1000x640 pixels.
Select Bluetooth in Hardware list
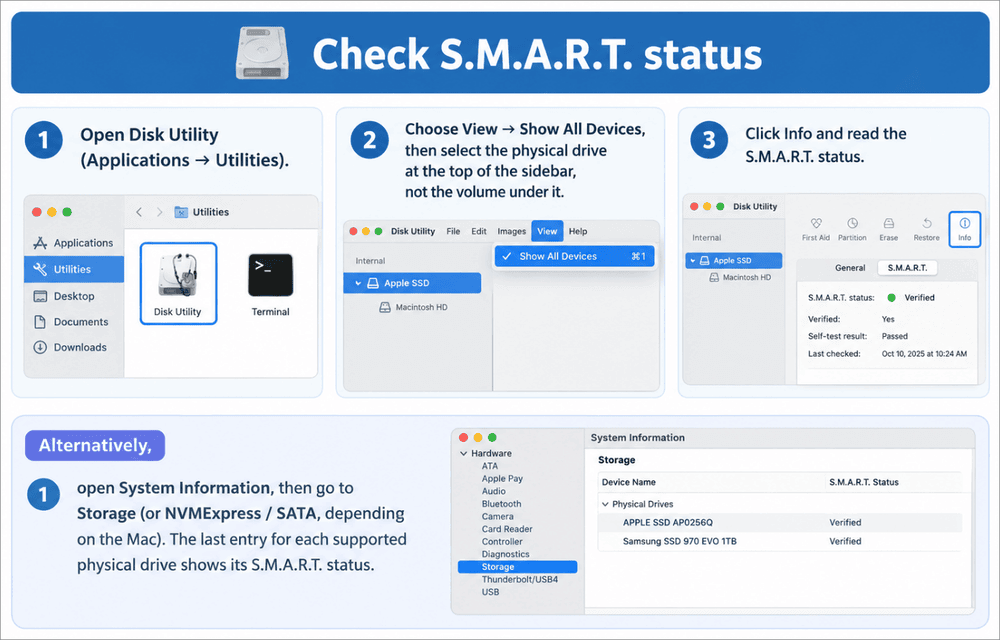pyautogui.click(x=501, y=504)
